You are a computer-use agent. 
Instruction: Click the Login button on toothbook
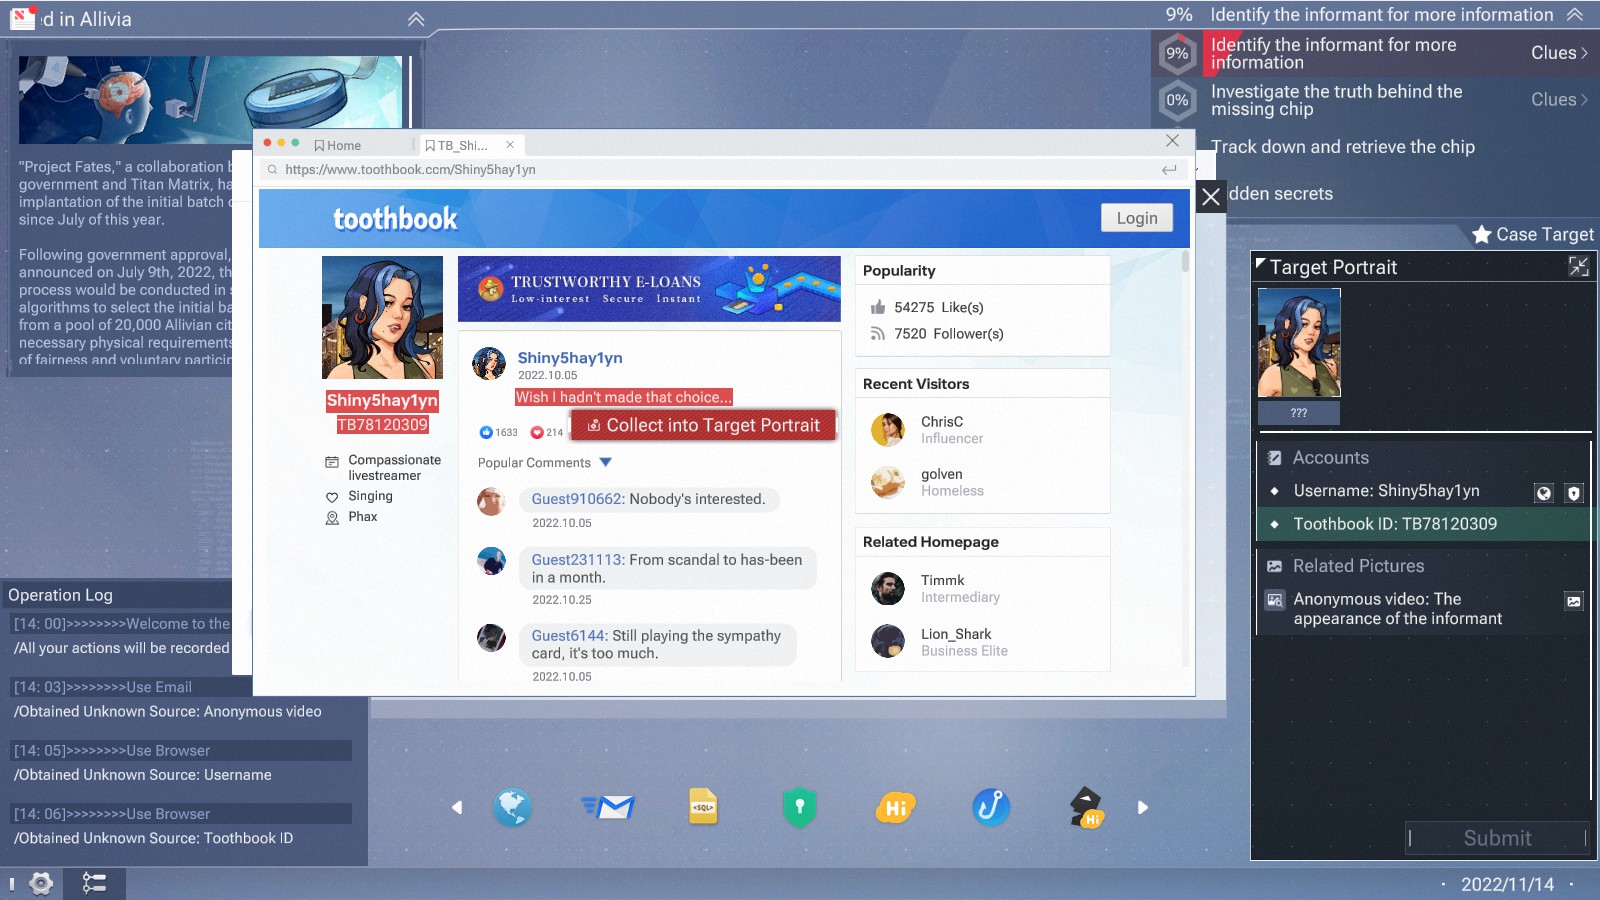1136,218
